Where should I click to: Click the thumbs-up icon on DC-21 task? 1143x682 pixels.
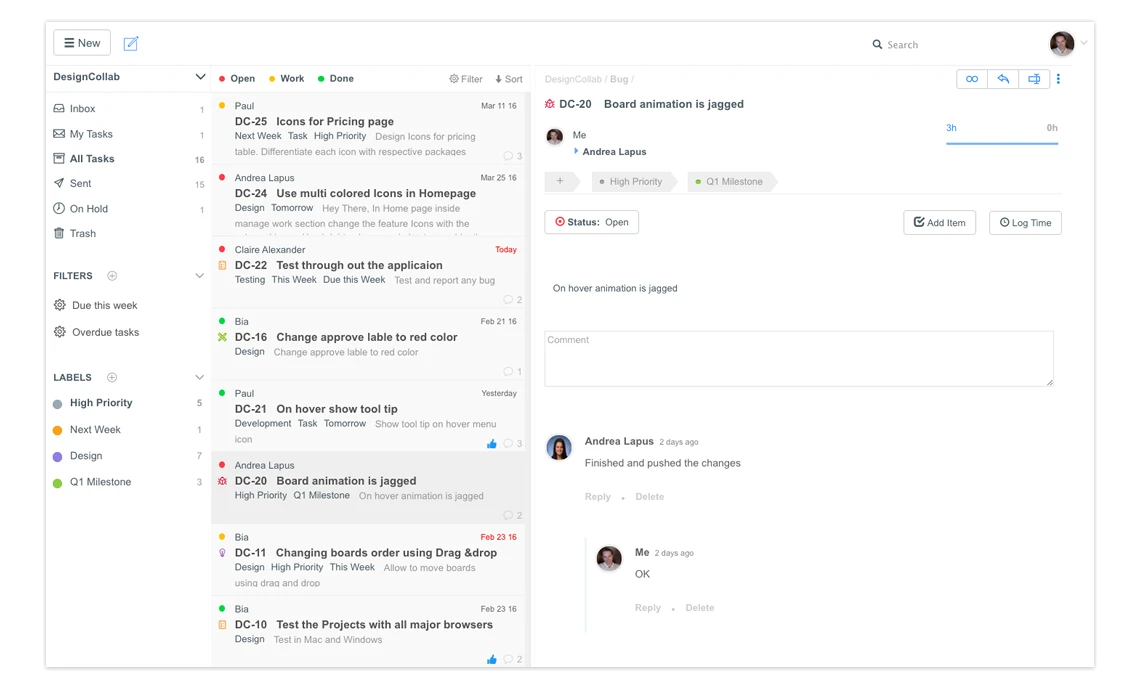point(491,443)
